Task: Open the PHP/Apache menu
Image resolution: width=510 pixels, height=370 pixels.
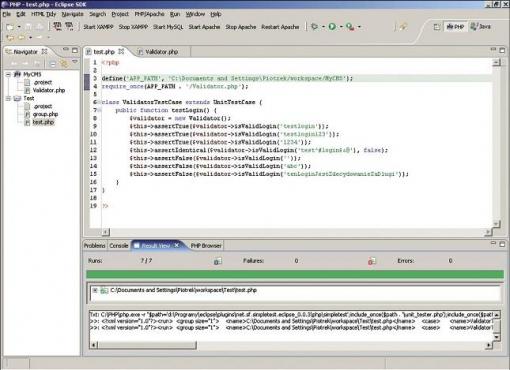Action: coord(149,14)
